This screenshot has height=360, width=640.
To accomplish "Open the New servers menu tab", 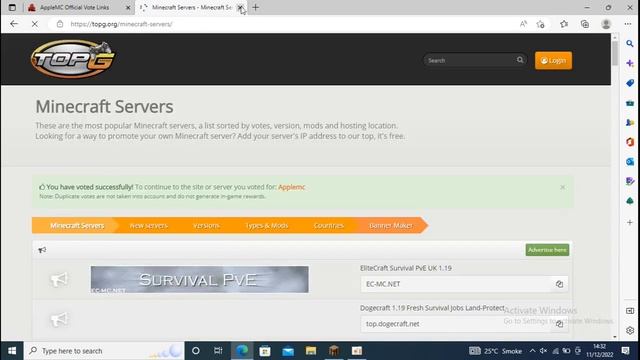I will [149, 225].
